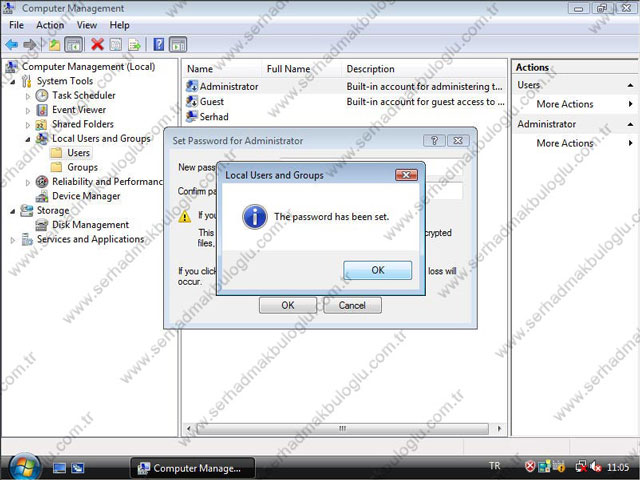This screenshot has width=640, height=480.
Task: Click the Serhad user account icon
Action: pos(191,116)
